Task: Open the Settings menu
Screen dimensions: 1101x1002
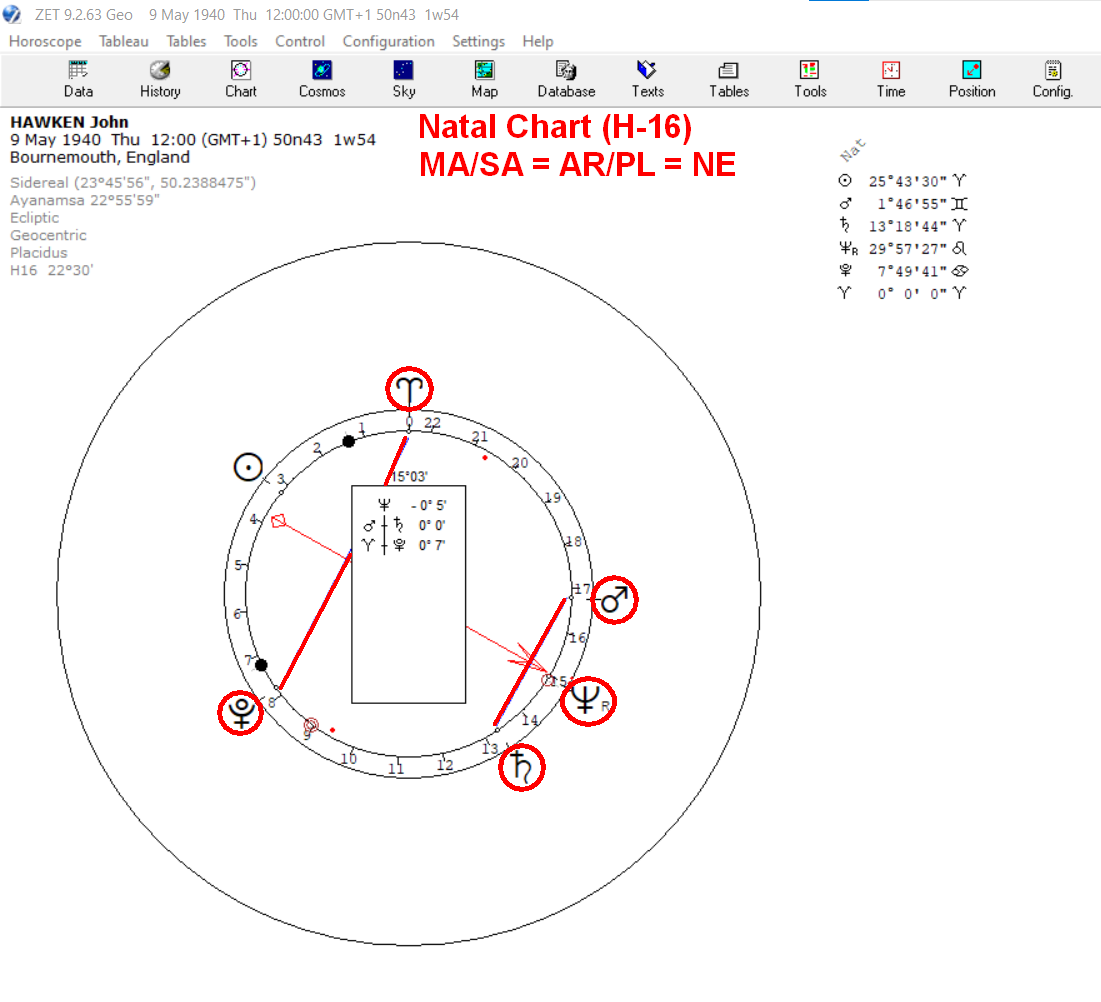Action: pyautogui.click(x=478, y=41)
